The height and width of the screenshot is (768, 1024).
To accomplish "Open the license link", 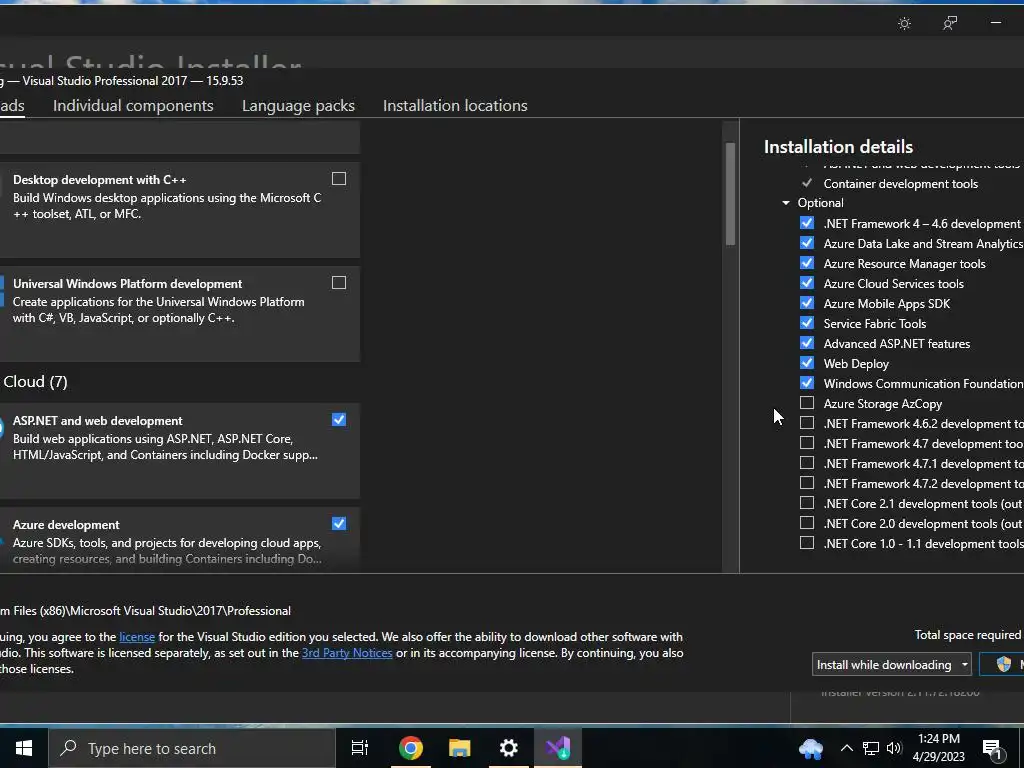I will [137, 637].
